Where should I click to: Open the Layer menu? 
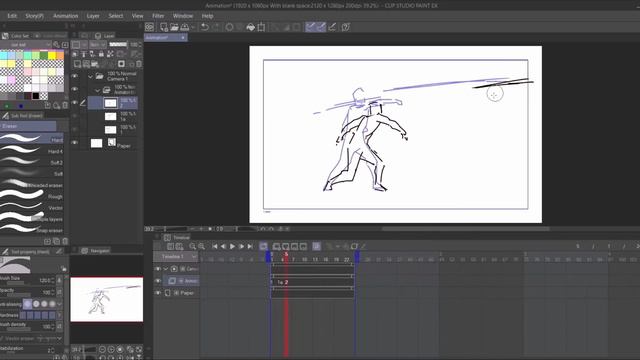tap(93, 16)
